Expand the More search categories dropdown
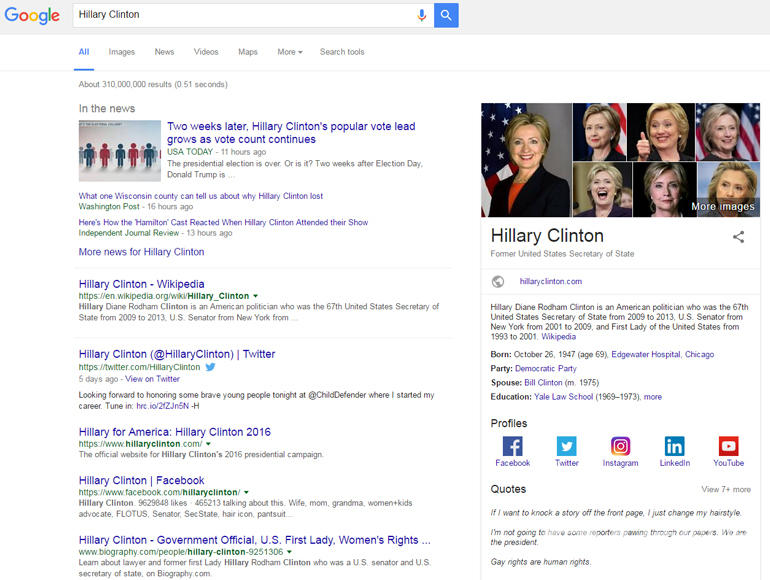 point(289,52)
